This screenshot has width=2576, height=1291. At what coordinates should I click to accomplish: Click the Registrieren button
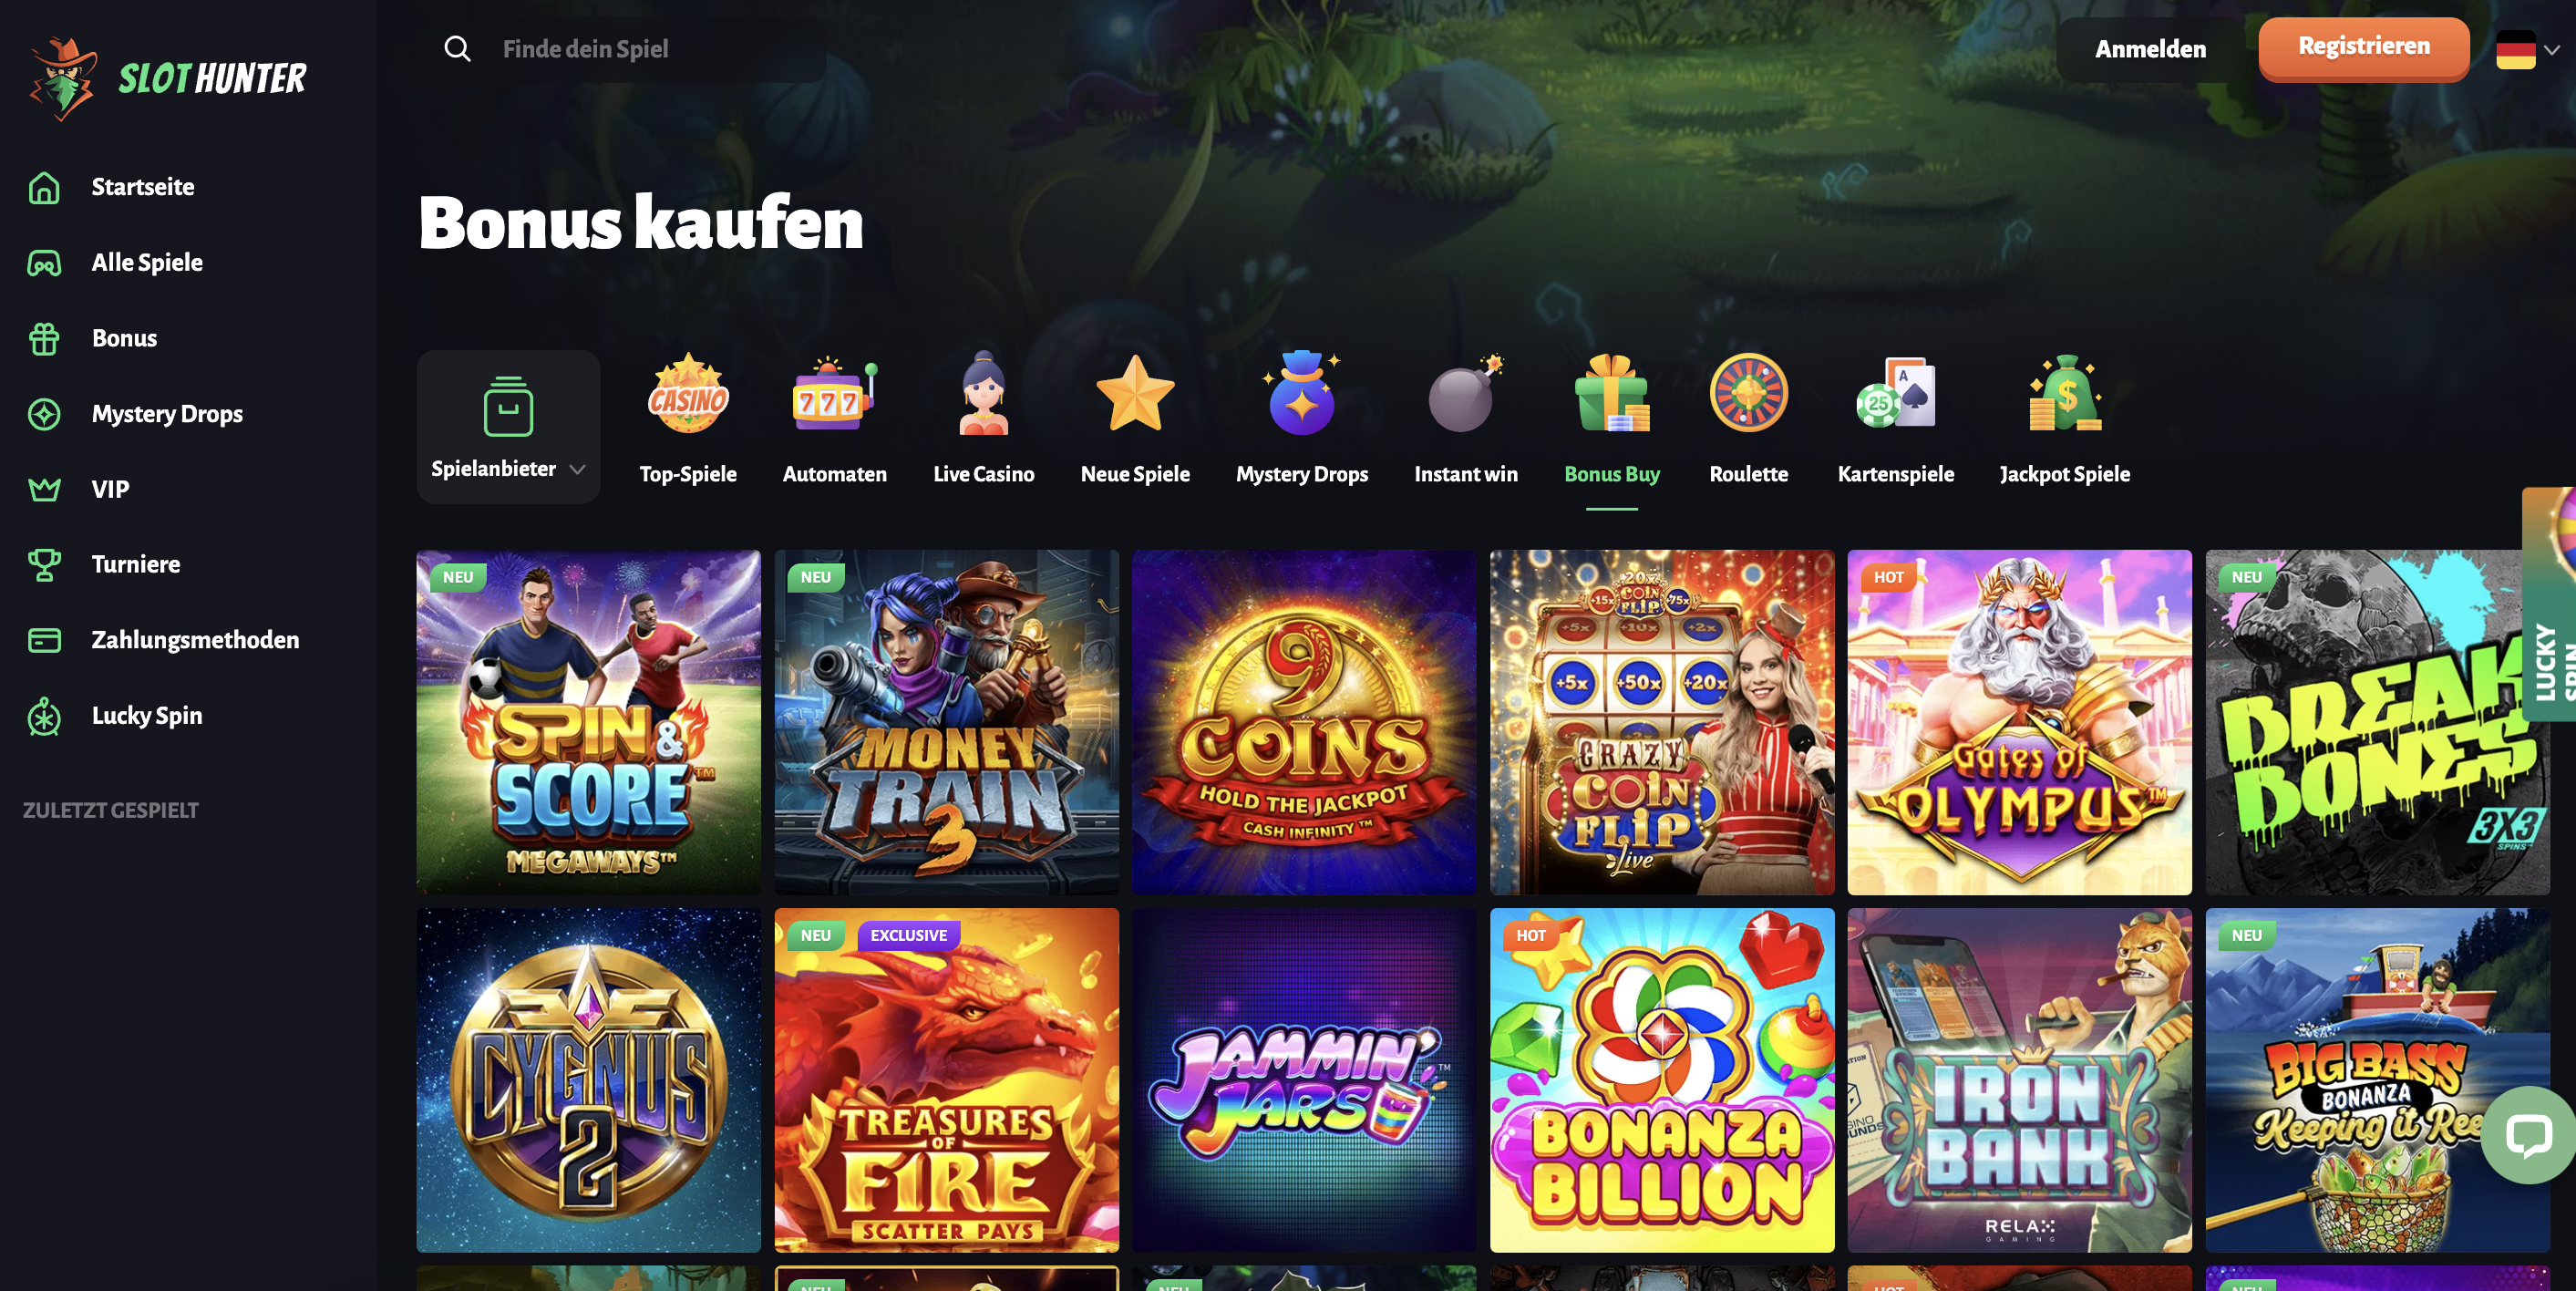point(2363,47)
